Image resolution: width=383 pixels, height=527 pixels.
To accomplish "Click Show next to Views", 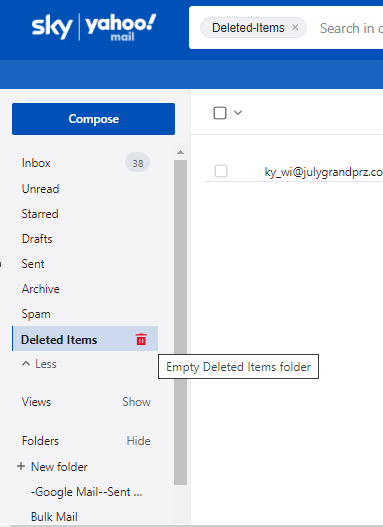I will coord(136,402).
